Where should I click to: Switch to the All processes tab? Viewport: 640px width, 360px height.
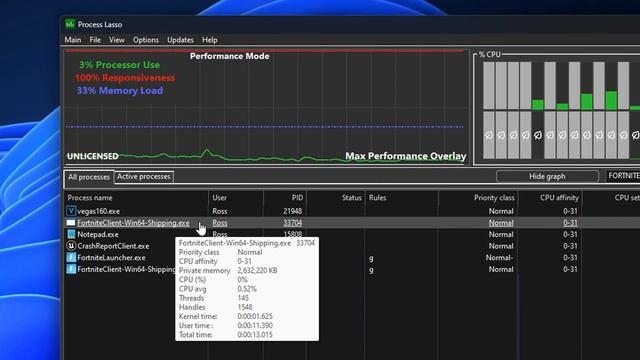tap(89, 177)
